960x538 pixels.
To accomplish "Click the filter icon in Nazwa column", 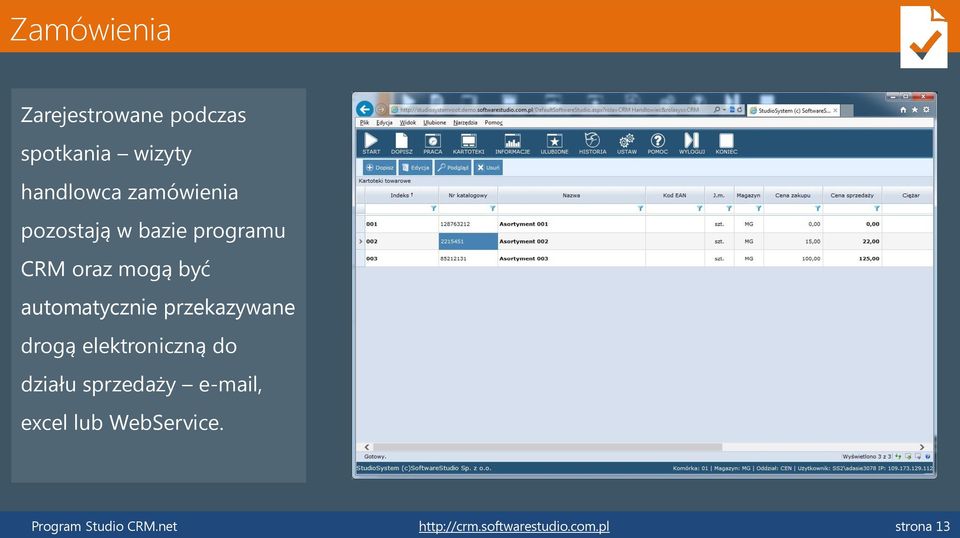I will 640,209.
